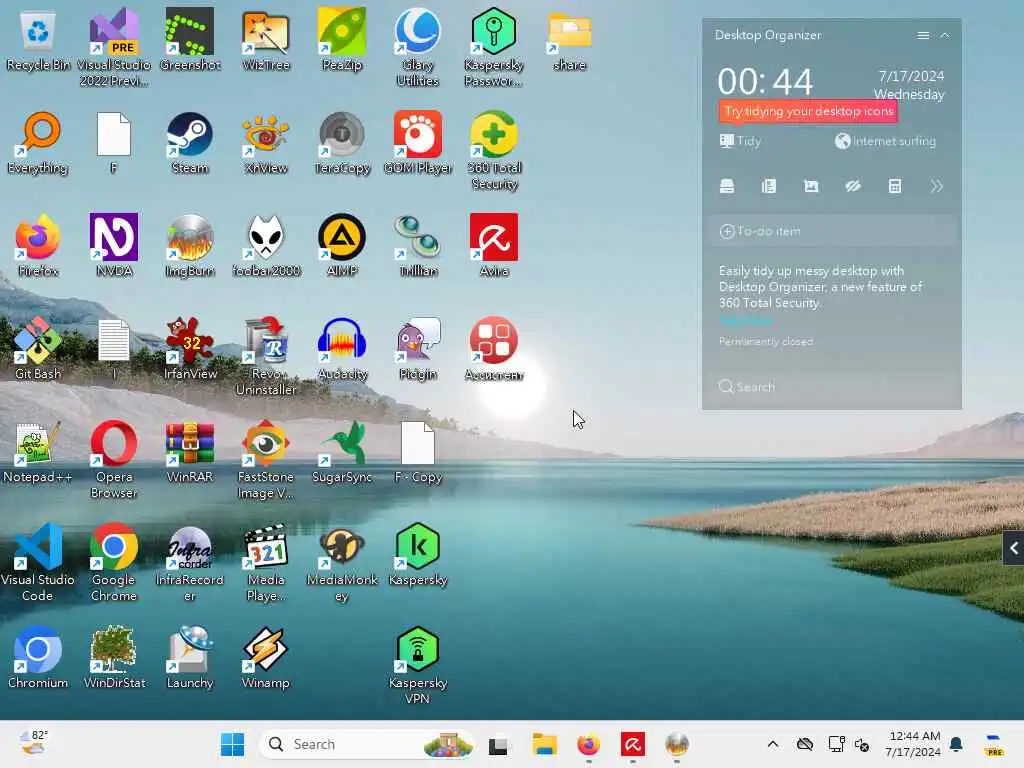Viewport: 1024px width, 768px height.
Task: Select the InfraRecorder desktop shortcut
Action: [190, 562]
